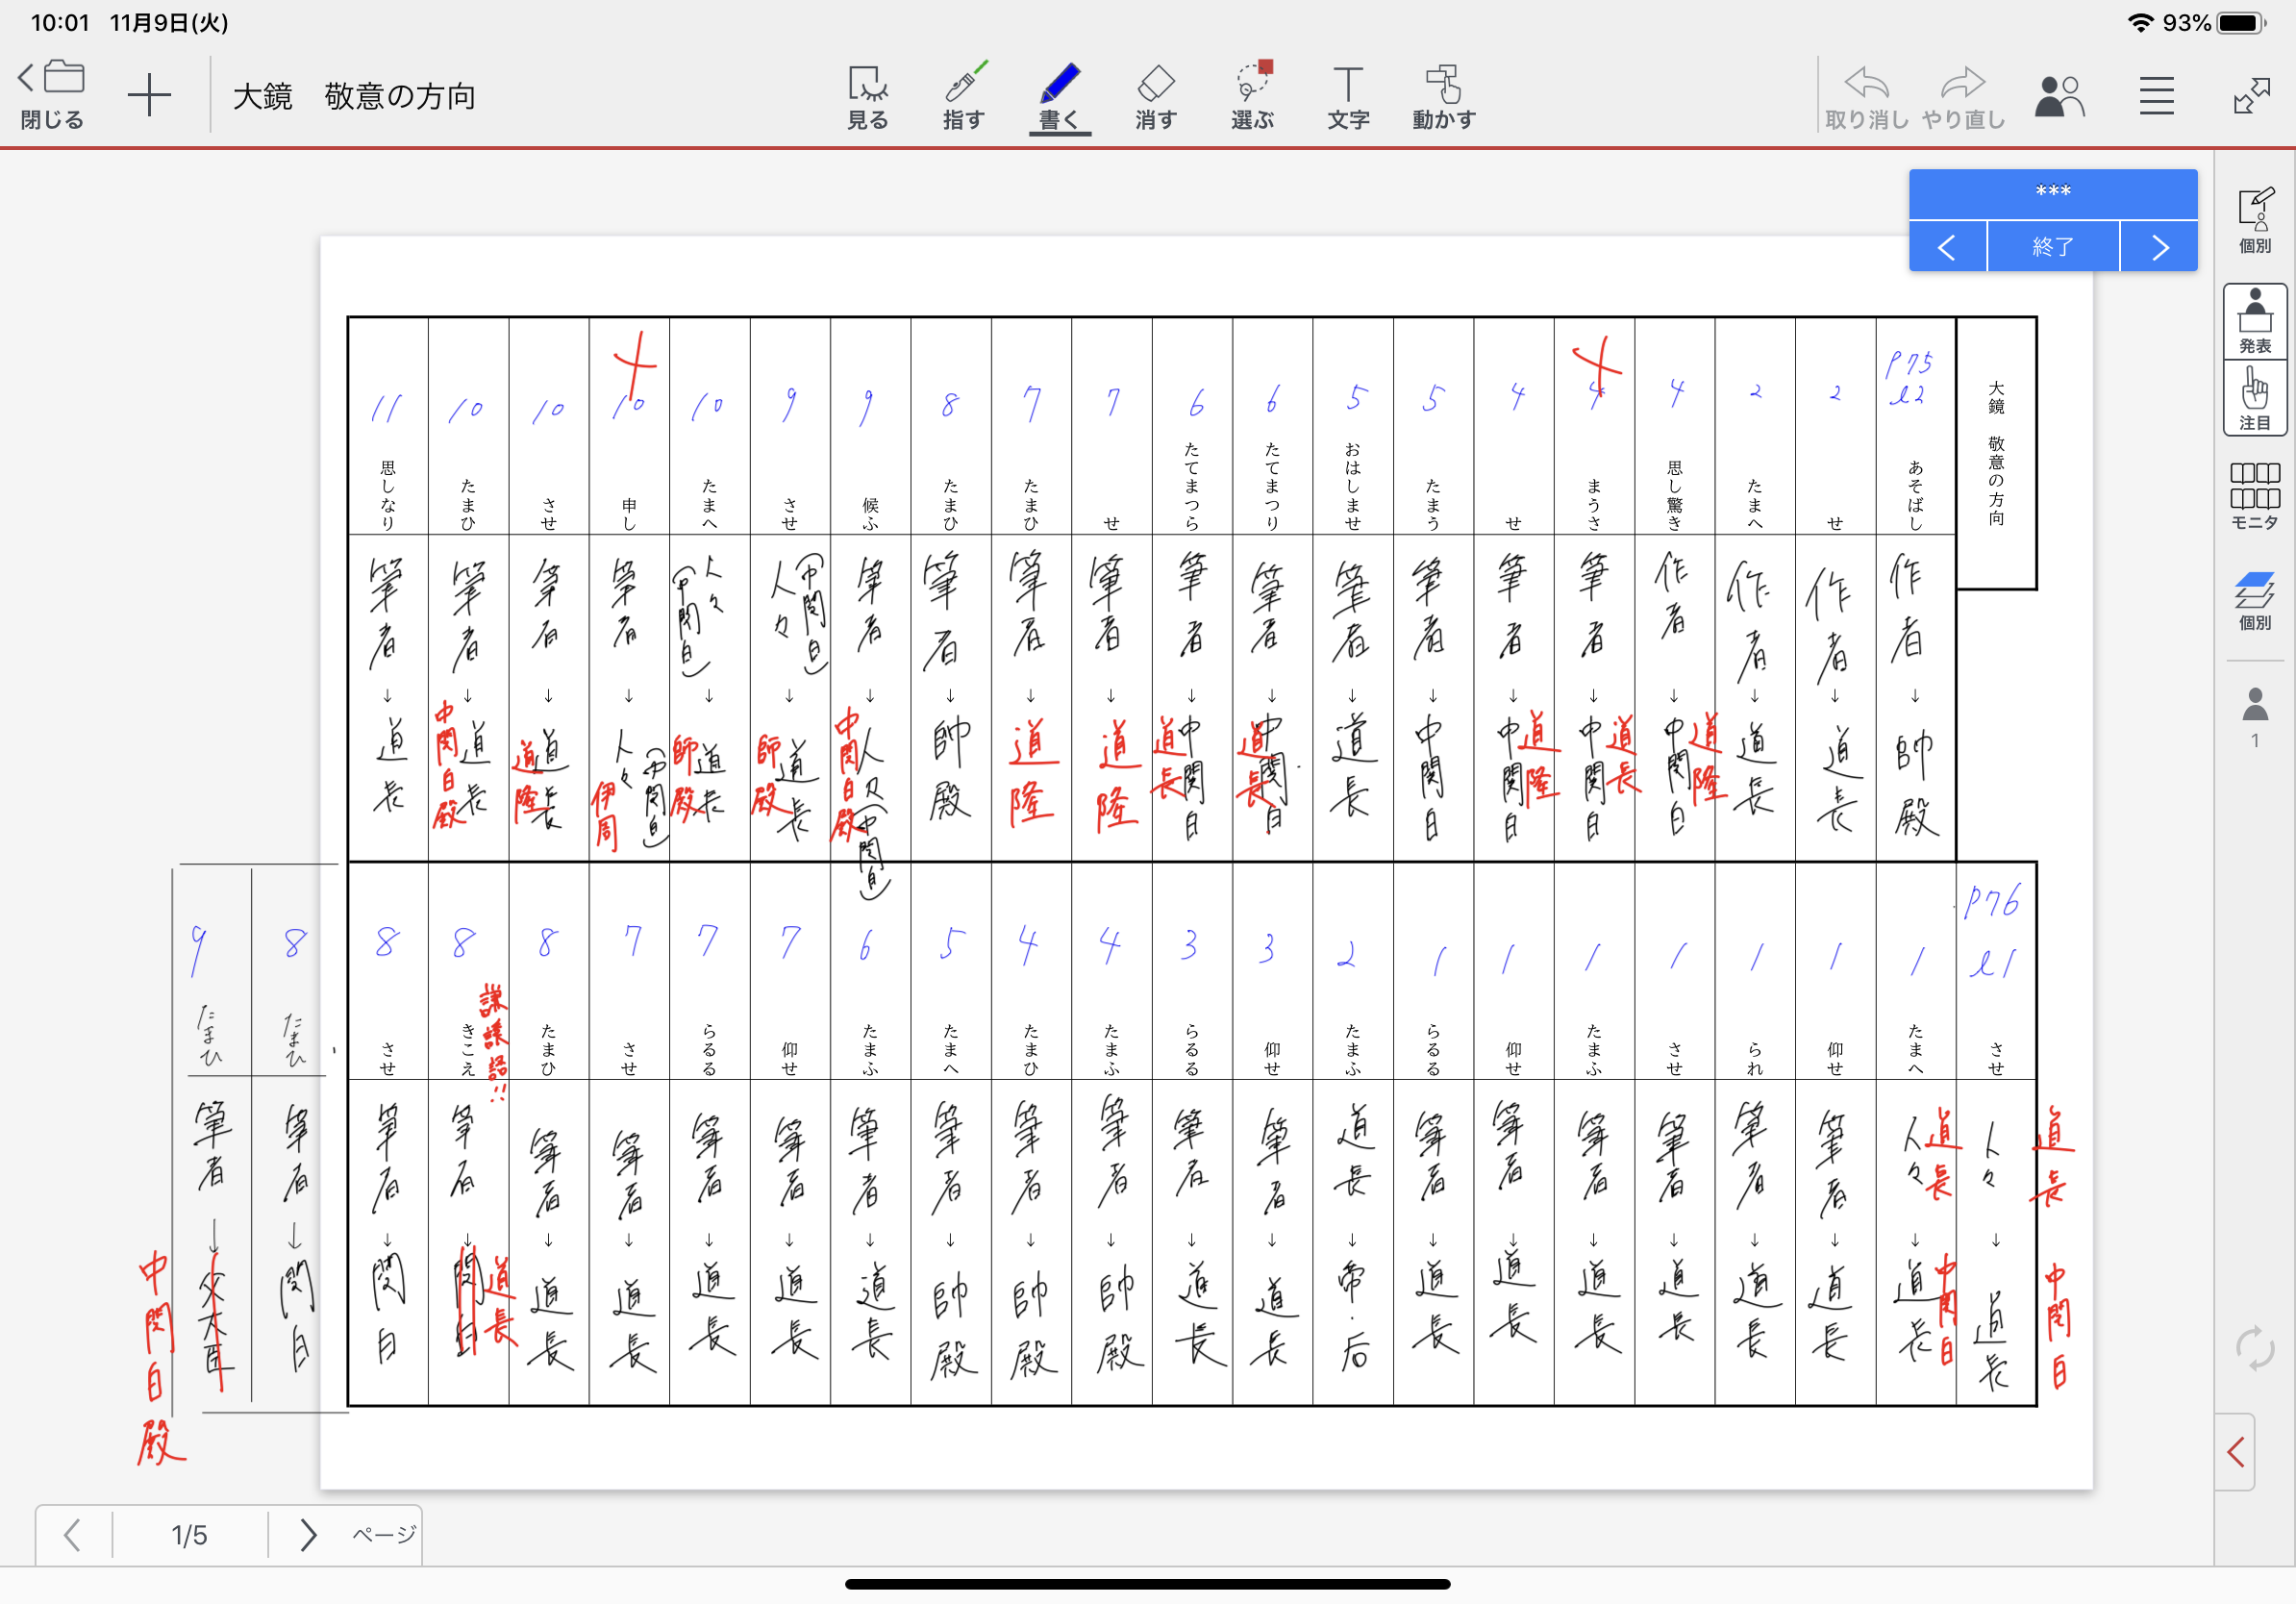Select the 書く pen tool
This screenshot has height=1604, width=2296.
tap(1059, 96)
